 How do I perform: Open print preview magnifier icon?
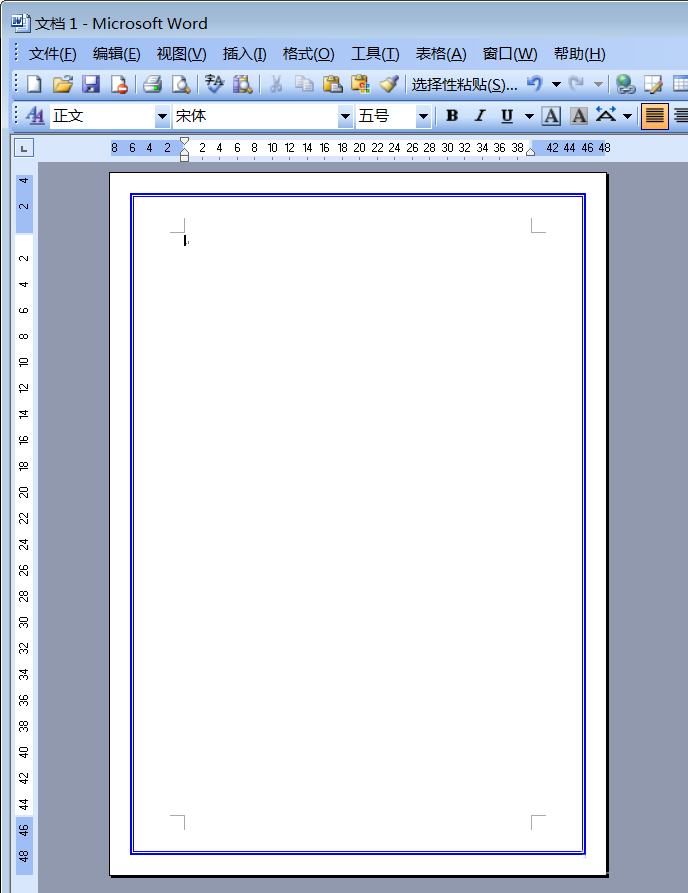(181, 84)
